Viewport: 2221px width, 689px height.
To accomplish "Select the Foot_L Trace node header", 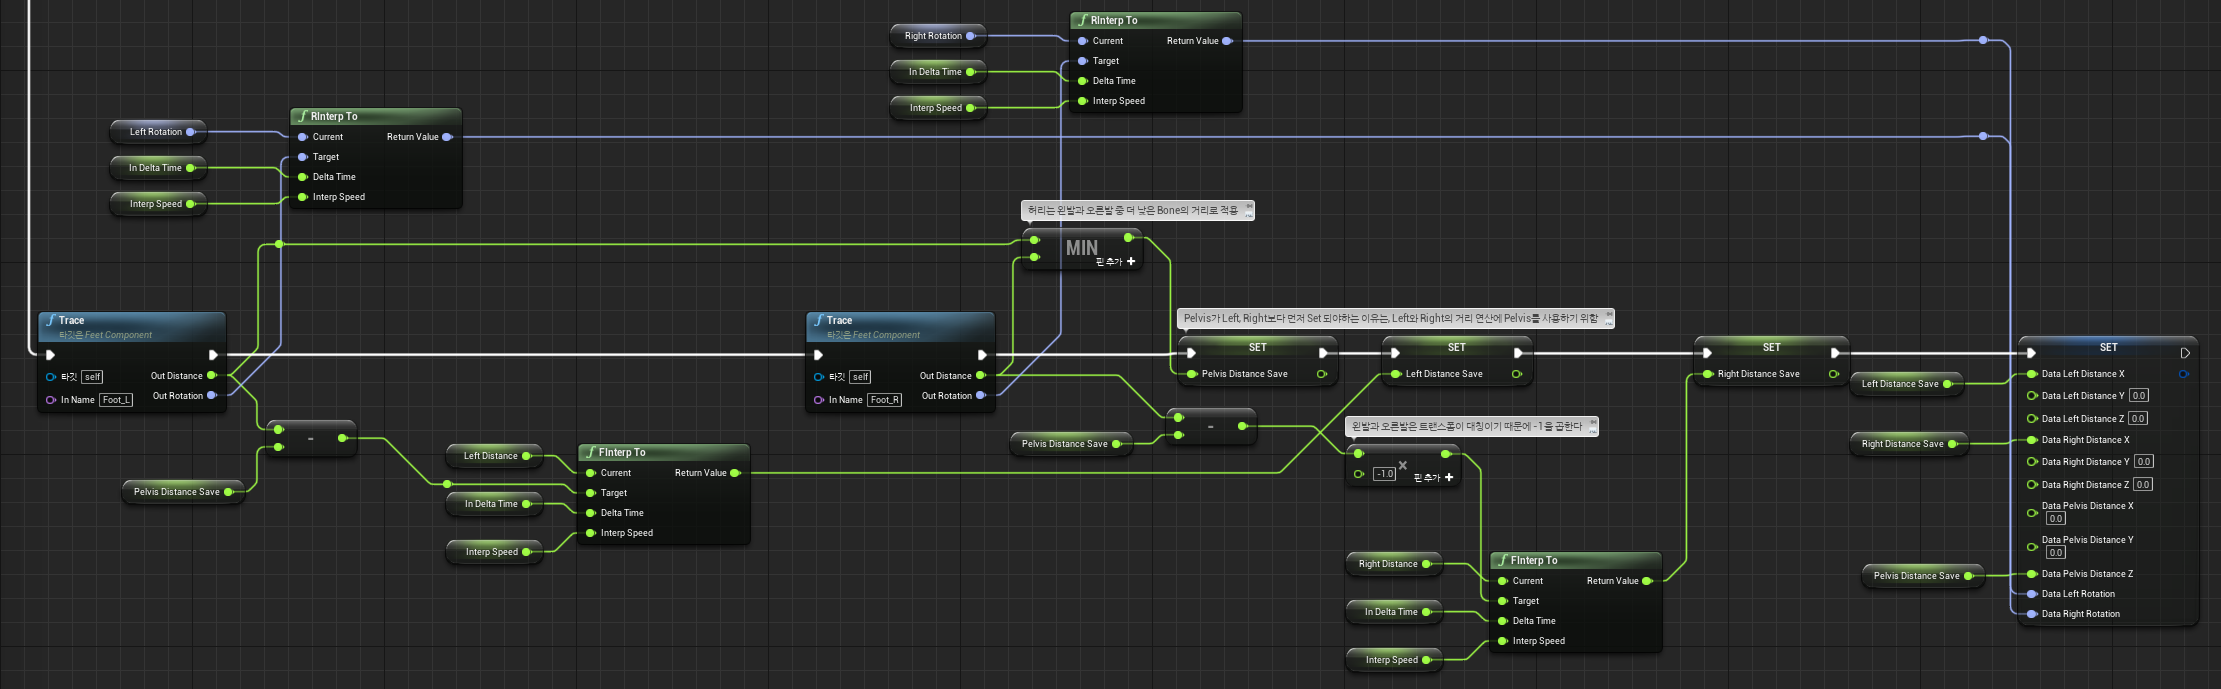I will (132, 326).
